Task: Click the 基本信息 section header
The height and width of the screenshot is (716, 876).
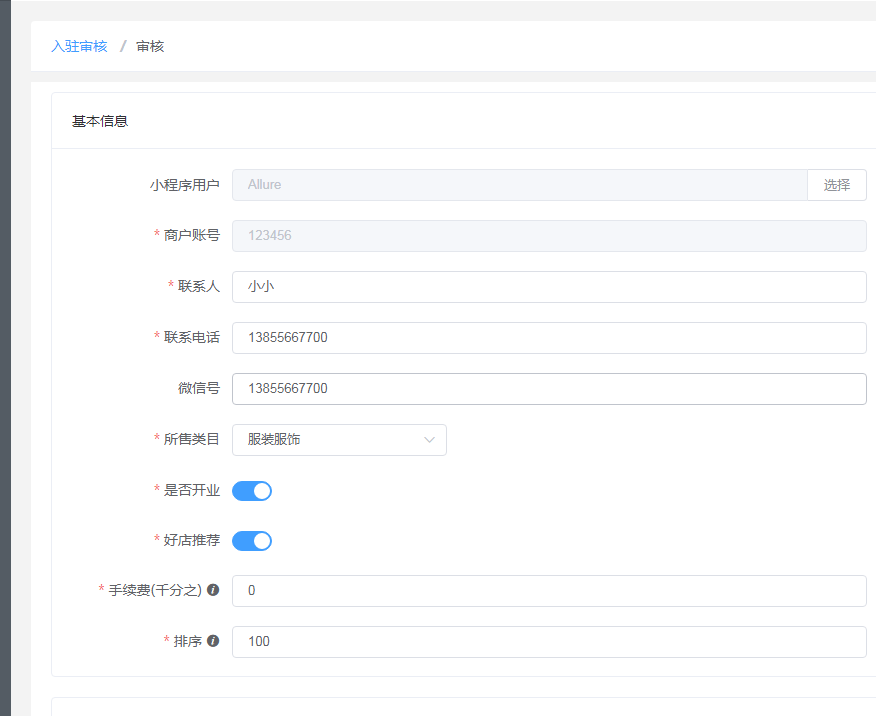Action: [100, 121]
